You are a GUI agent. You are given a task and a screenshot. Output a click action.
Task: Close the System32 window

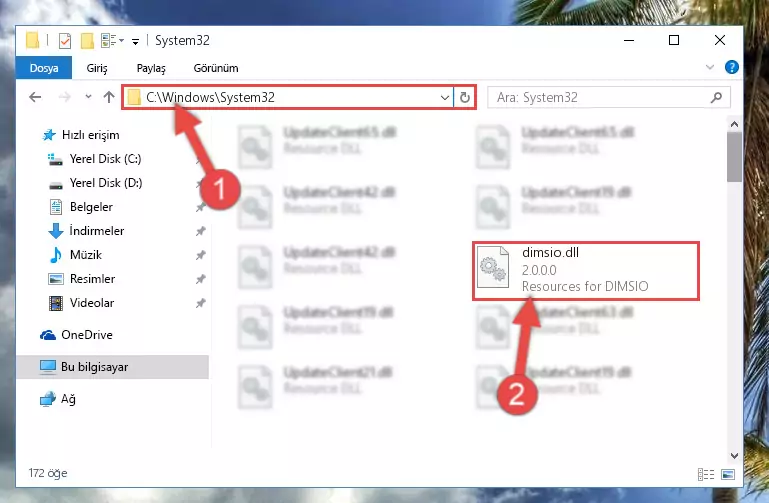(719, 40)
